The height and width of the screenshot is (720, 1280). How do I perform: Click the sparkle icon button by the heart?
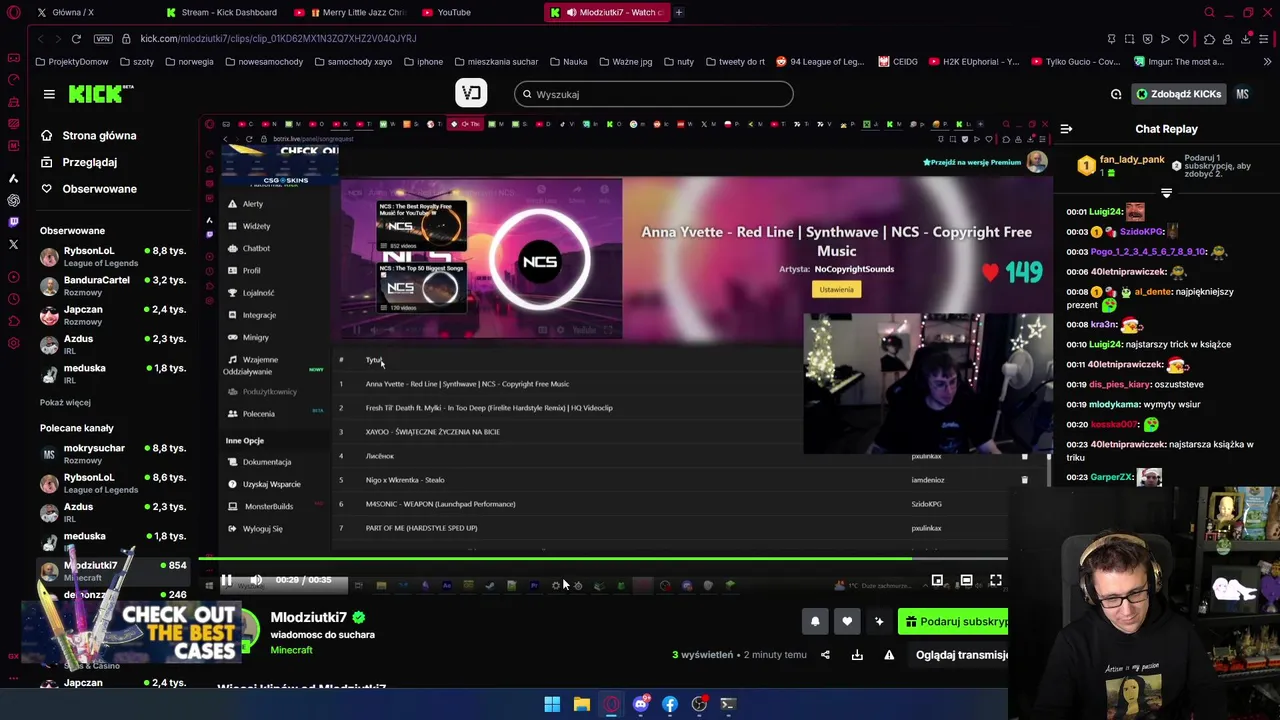879,621
